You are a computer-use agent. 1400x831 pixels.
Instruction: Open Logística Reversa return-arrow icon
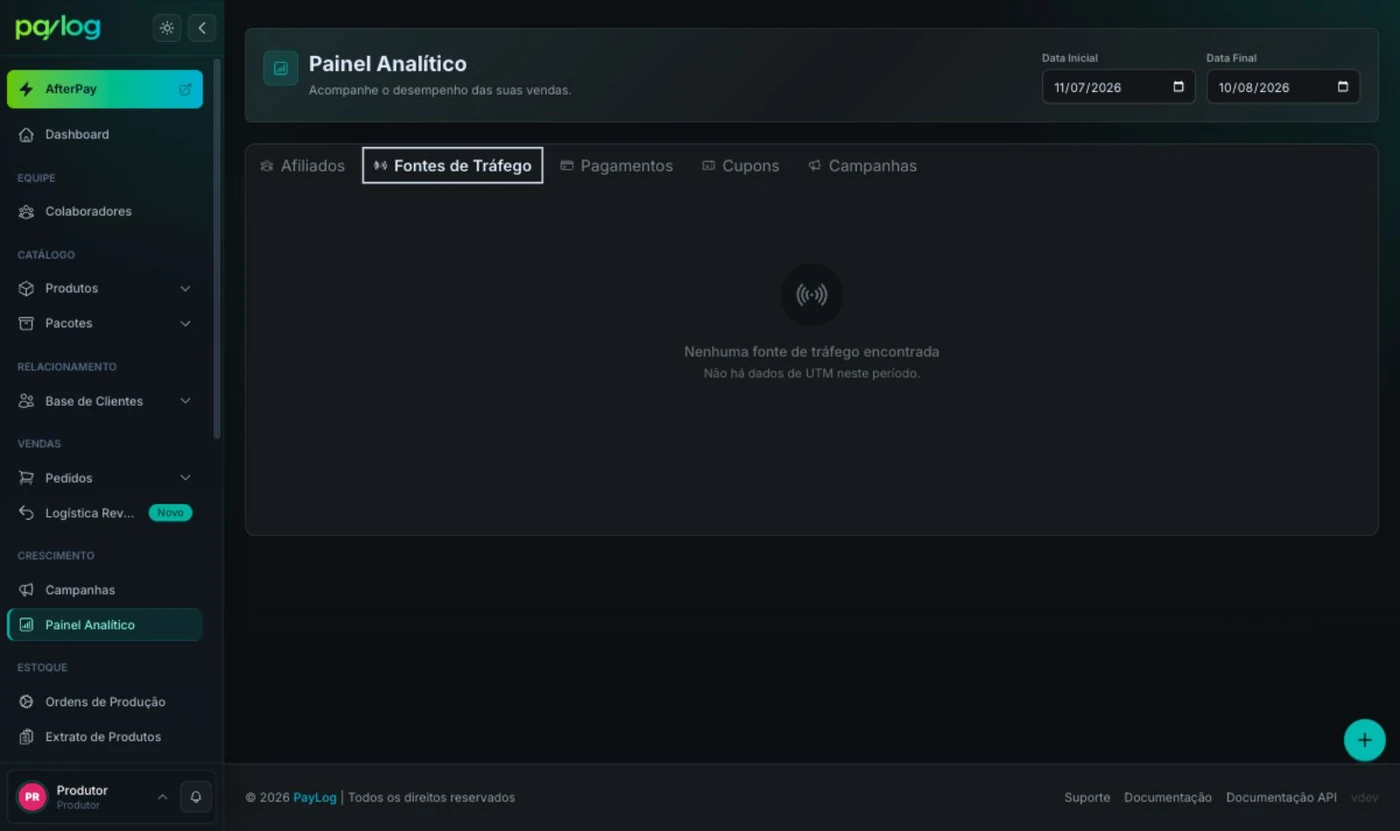(x=26, y=513)
